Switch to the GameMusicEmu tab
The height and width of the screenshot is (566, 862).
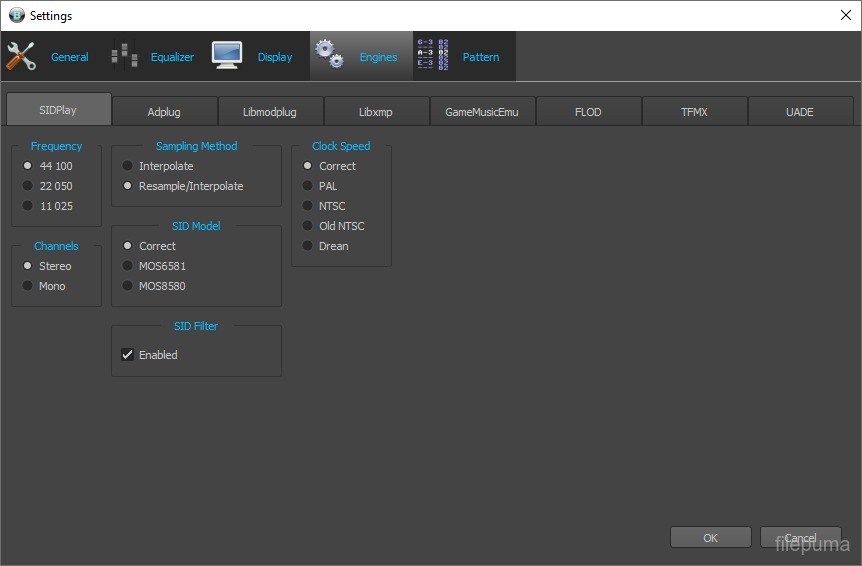(482, 112)
